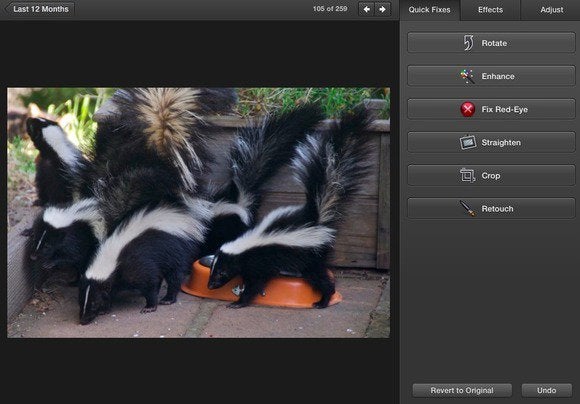Viewport: 580px width, 404px height.
Task: Click the Rotate button label
Action: (x=494, y=43)
